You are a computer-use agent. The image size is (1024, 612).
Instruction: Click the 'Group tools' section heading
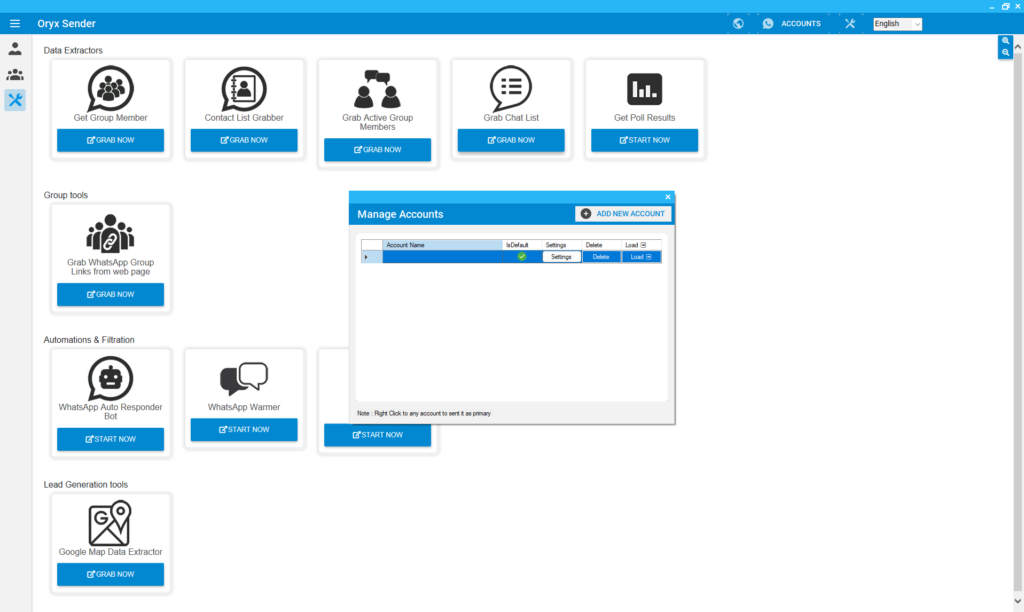(x=65, y=195)
